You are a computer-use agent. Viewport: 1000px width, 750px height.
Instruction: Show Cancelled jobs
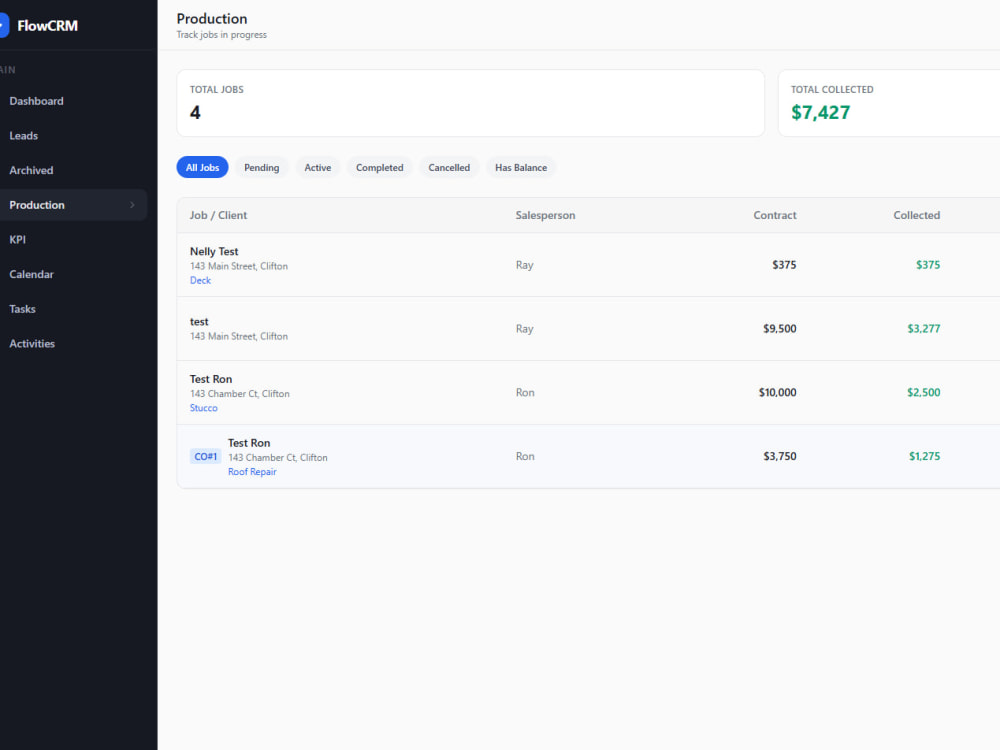click(449, 167)
